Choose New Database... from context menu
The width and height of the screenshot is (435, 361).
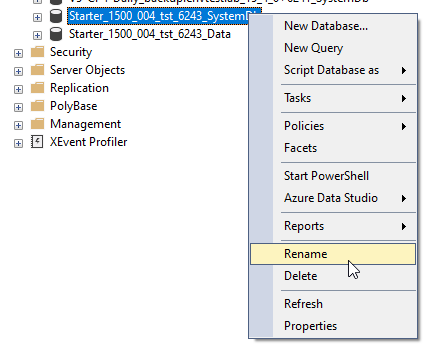333,26
